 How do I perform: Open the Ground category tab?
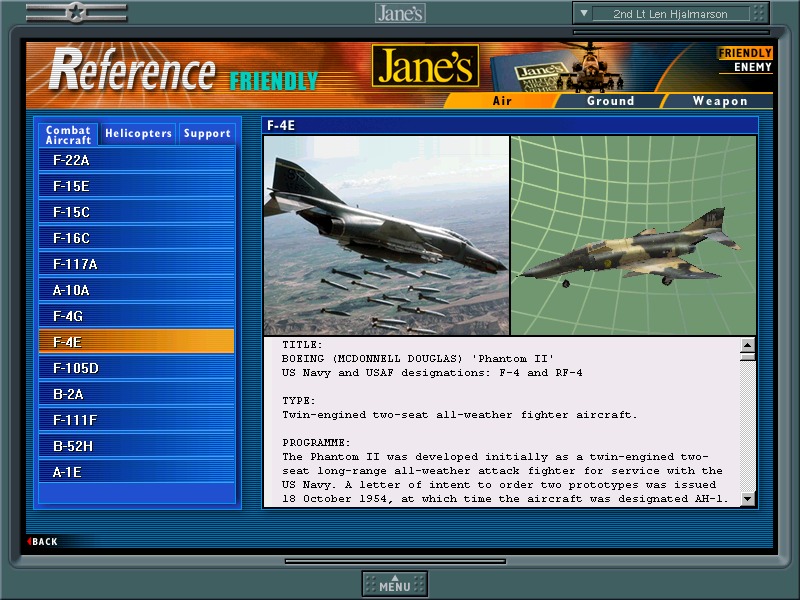click(x=610, y=101)
